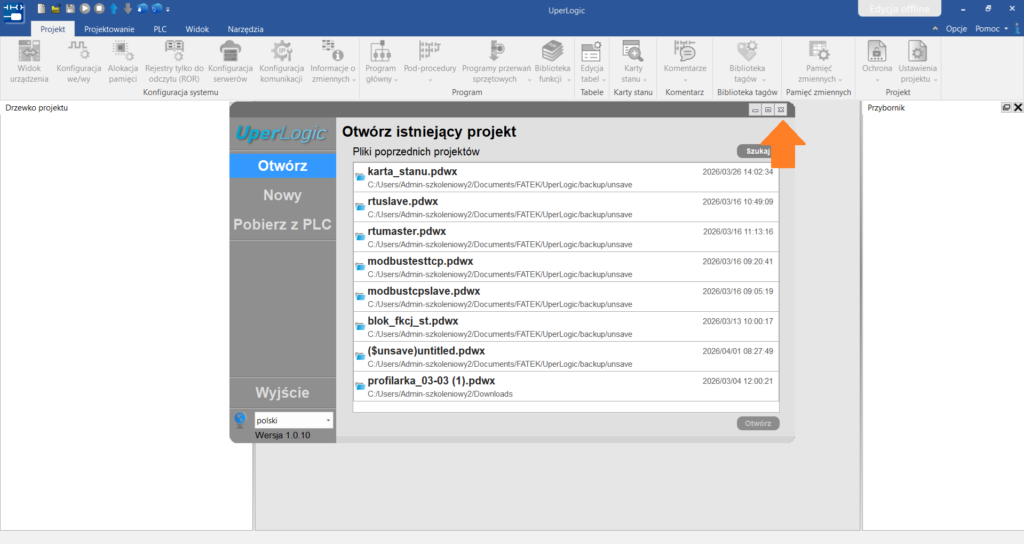
Task: Select Pobierz z PLC in the sidebar
Action: coord(283,224)
